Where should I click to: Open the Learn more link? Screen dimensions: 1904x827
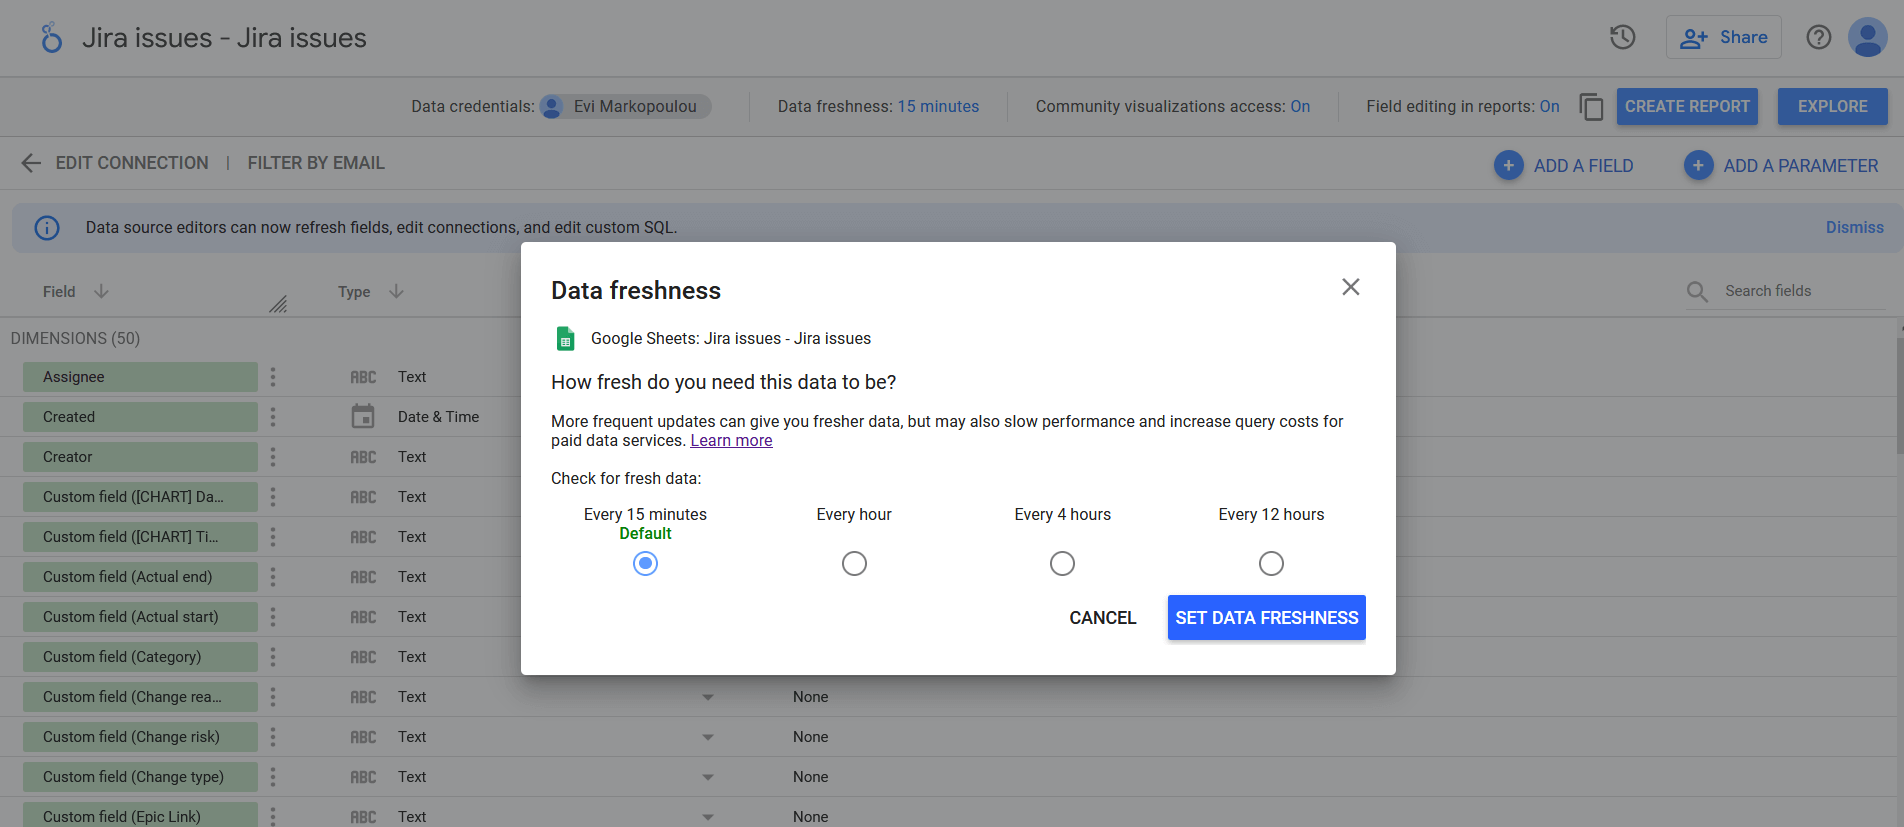[731, 441]
